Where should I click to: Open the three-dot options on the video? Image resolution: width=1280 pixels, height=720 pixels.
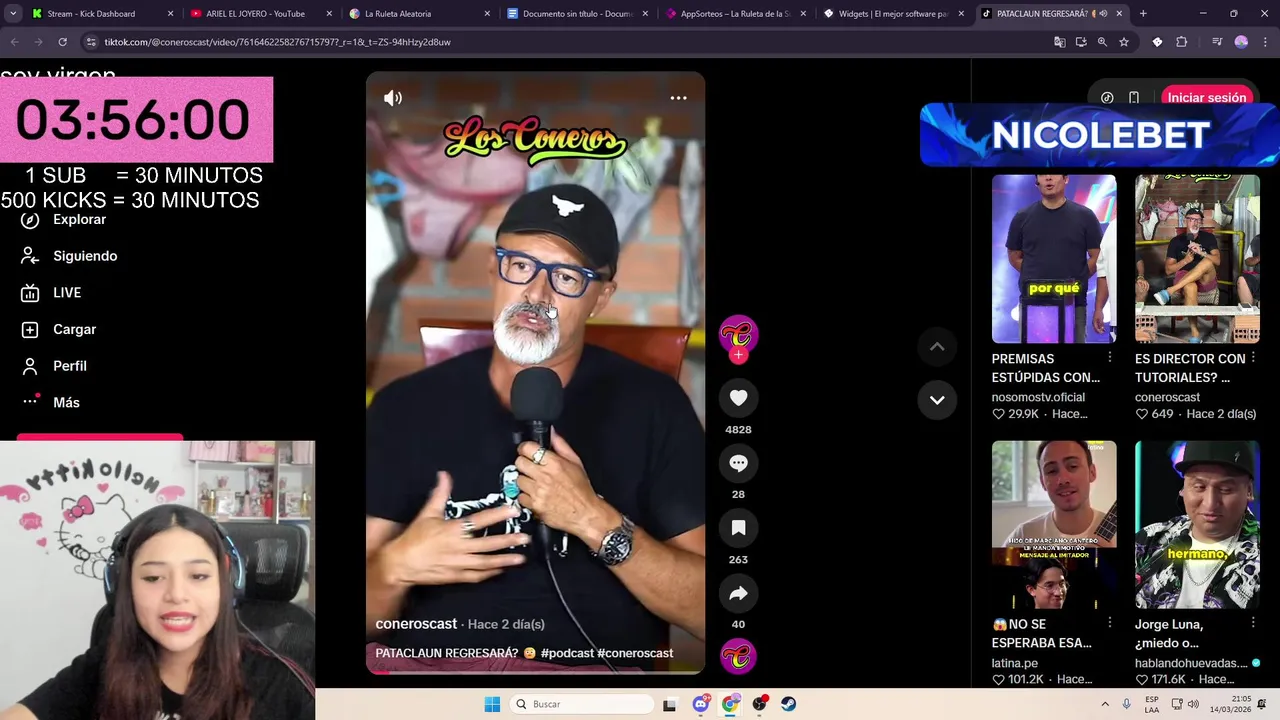[x=678, y=98]
